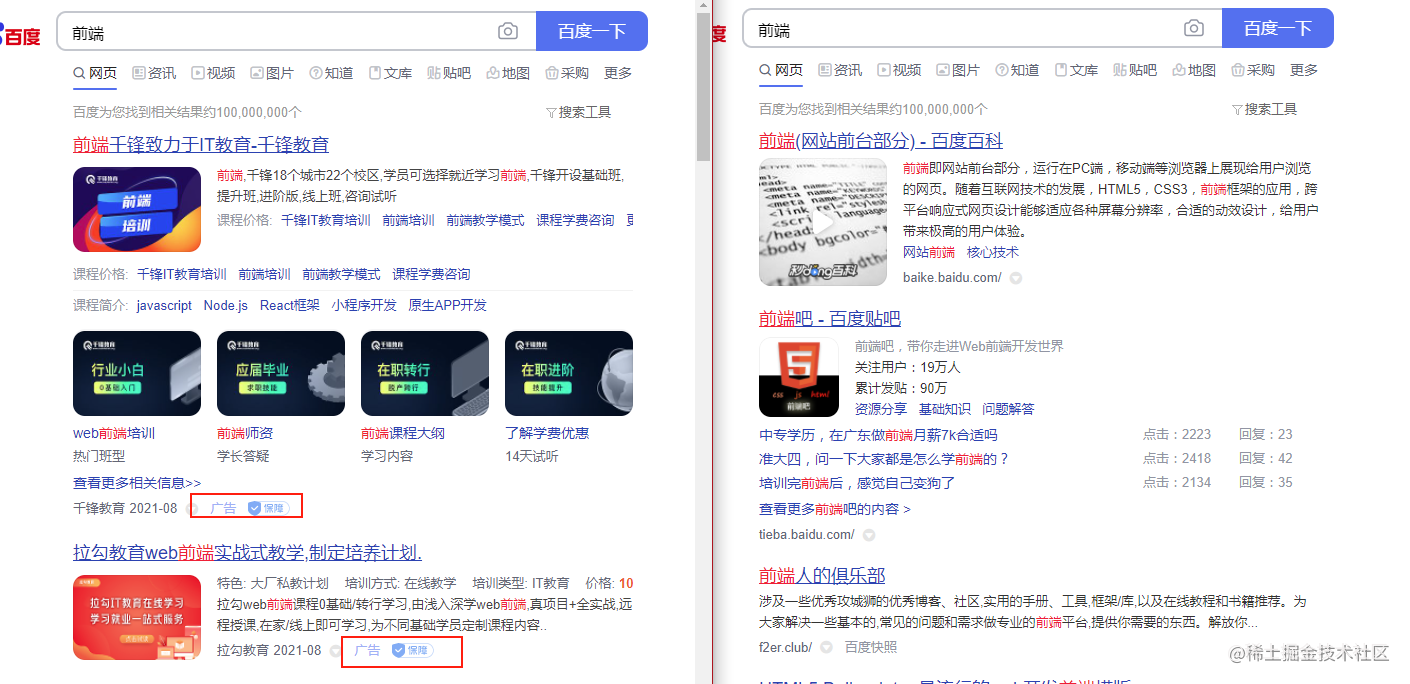Switch to 视频 tab on right page
This screenshot has width=1410, height=684.
(x=899, y=70)
